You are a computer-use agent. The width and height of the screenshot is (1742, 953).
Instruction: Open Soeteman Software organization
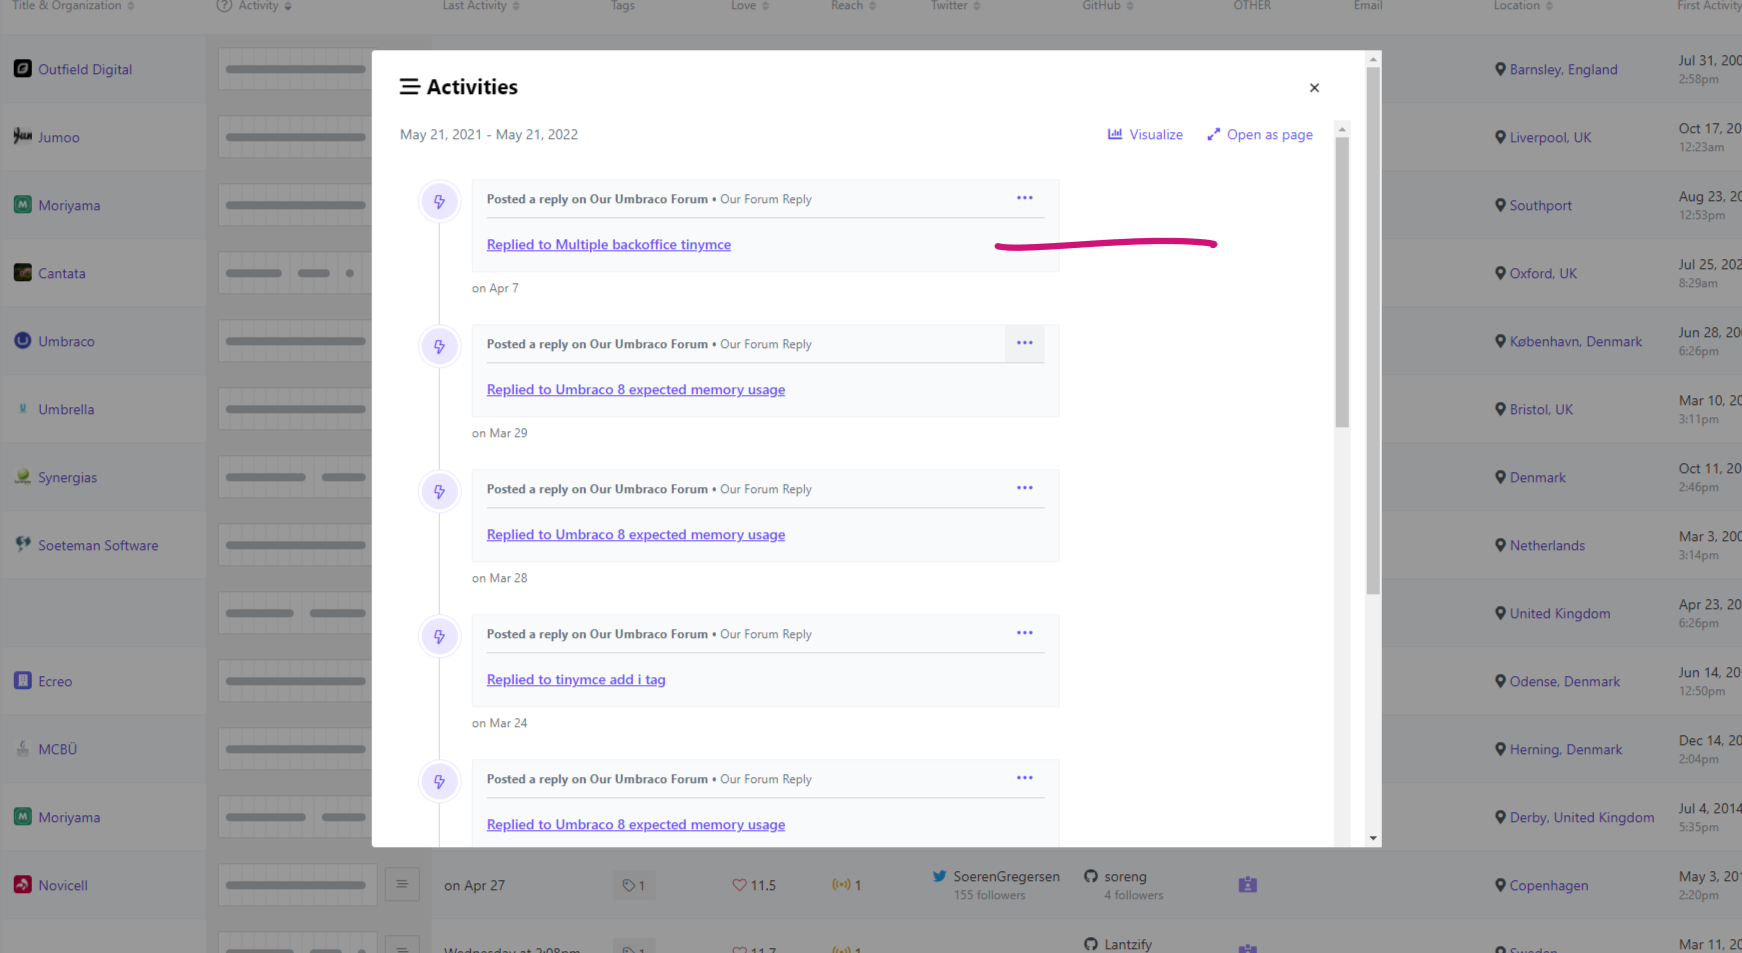click(98, 545)
